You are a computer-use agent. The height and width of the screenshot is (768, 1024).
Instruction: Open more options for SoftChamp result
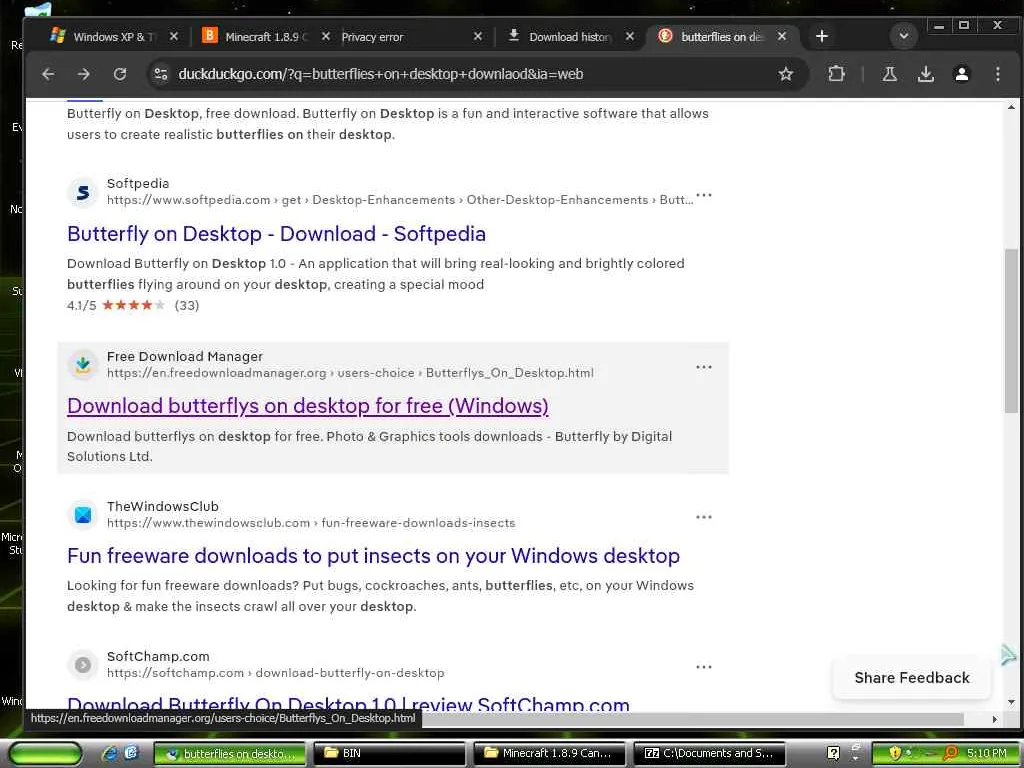(x=704, y=667)
